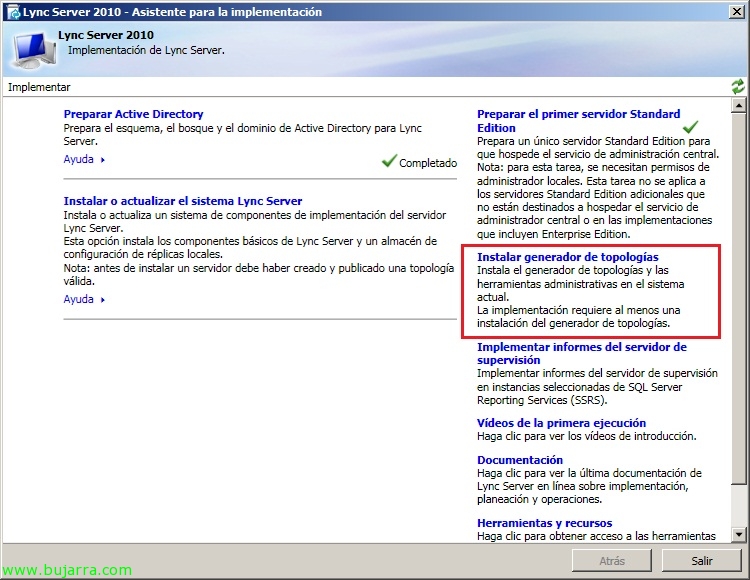Open Herramientas y recursos link
The width and height of the screenshot is (750, 580).
[544, 523]
